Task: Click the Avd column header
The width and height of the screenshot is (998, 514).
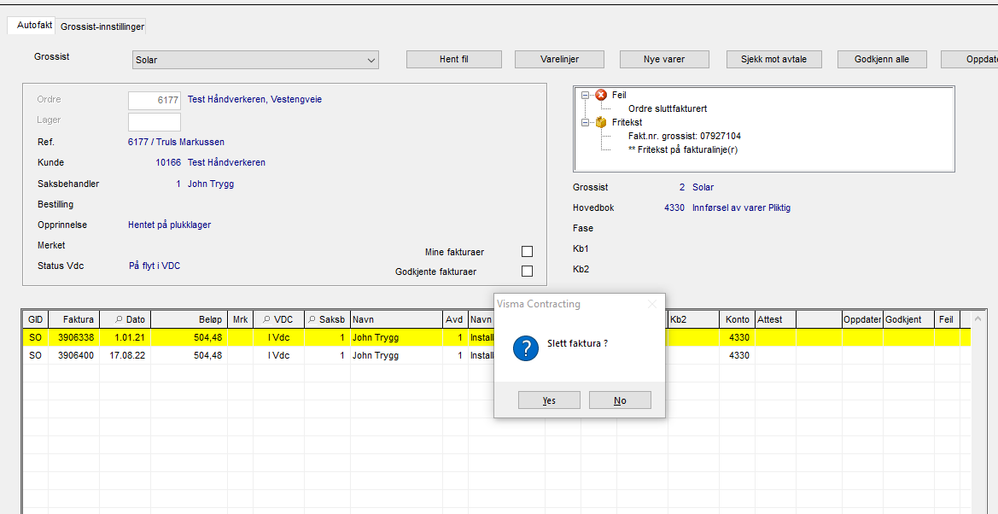Action: [454, 319]
